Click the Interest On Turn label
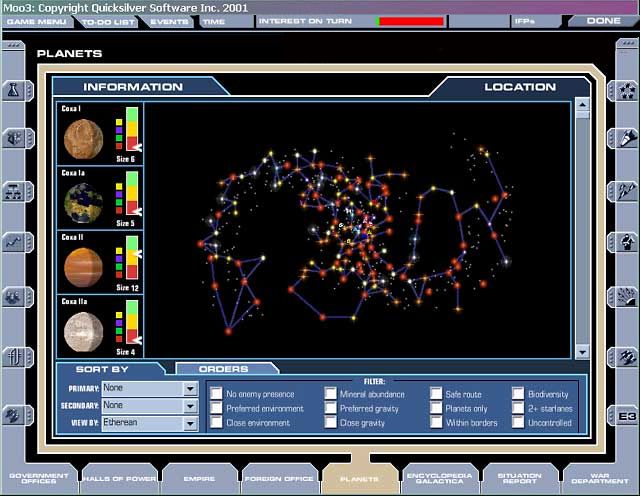640x496 pixels. (305, 21)
